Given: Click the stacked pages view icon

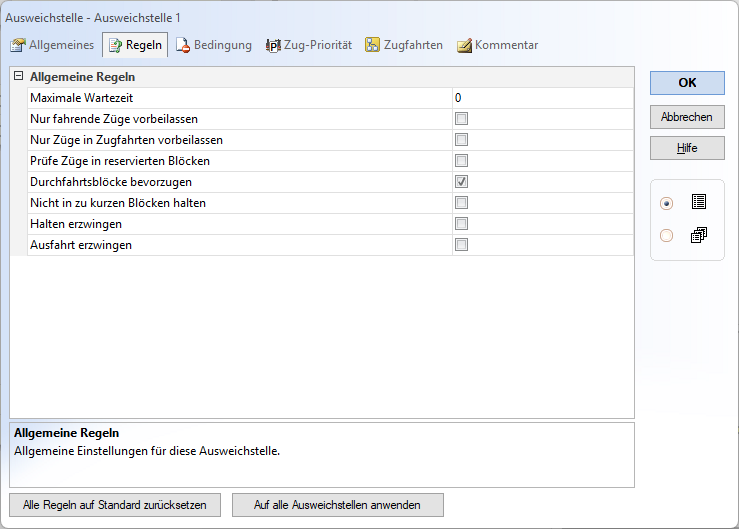Looking at the screenshot, I should [699, 235].
